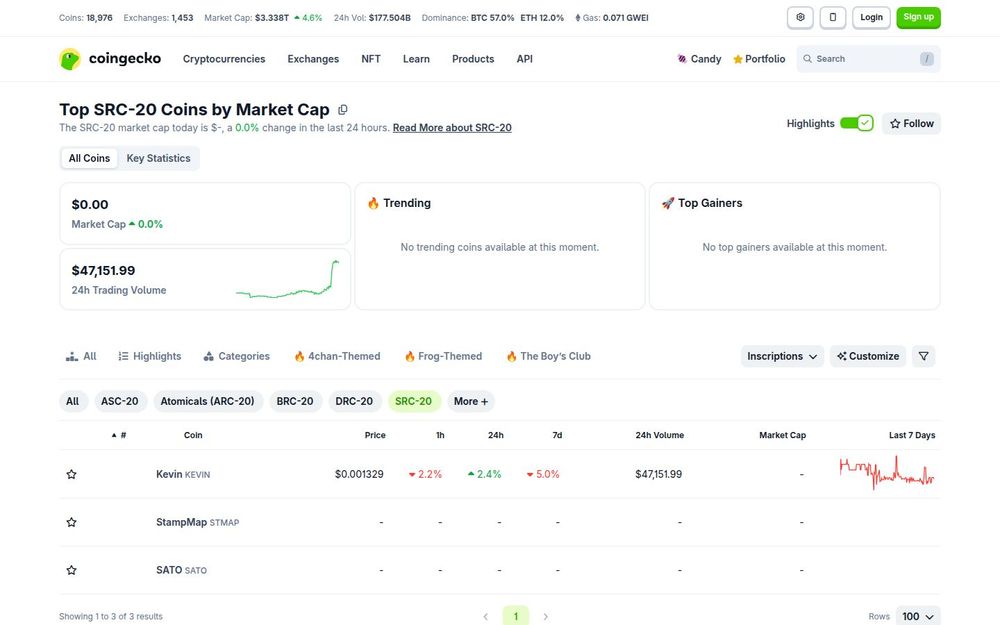Star the Kevin coin row
1000x625 pixels.
pos(71,474)
